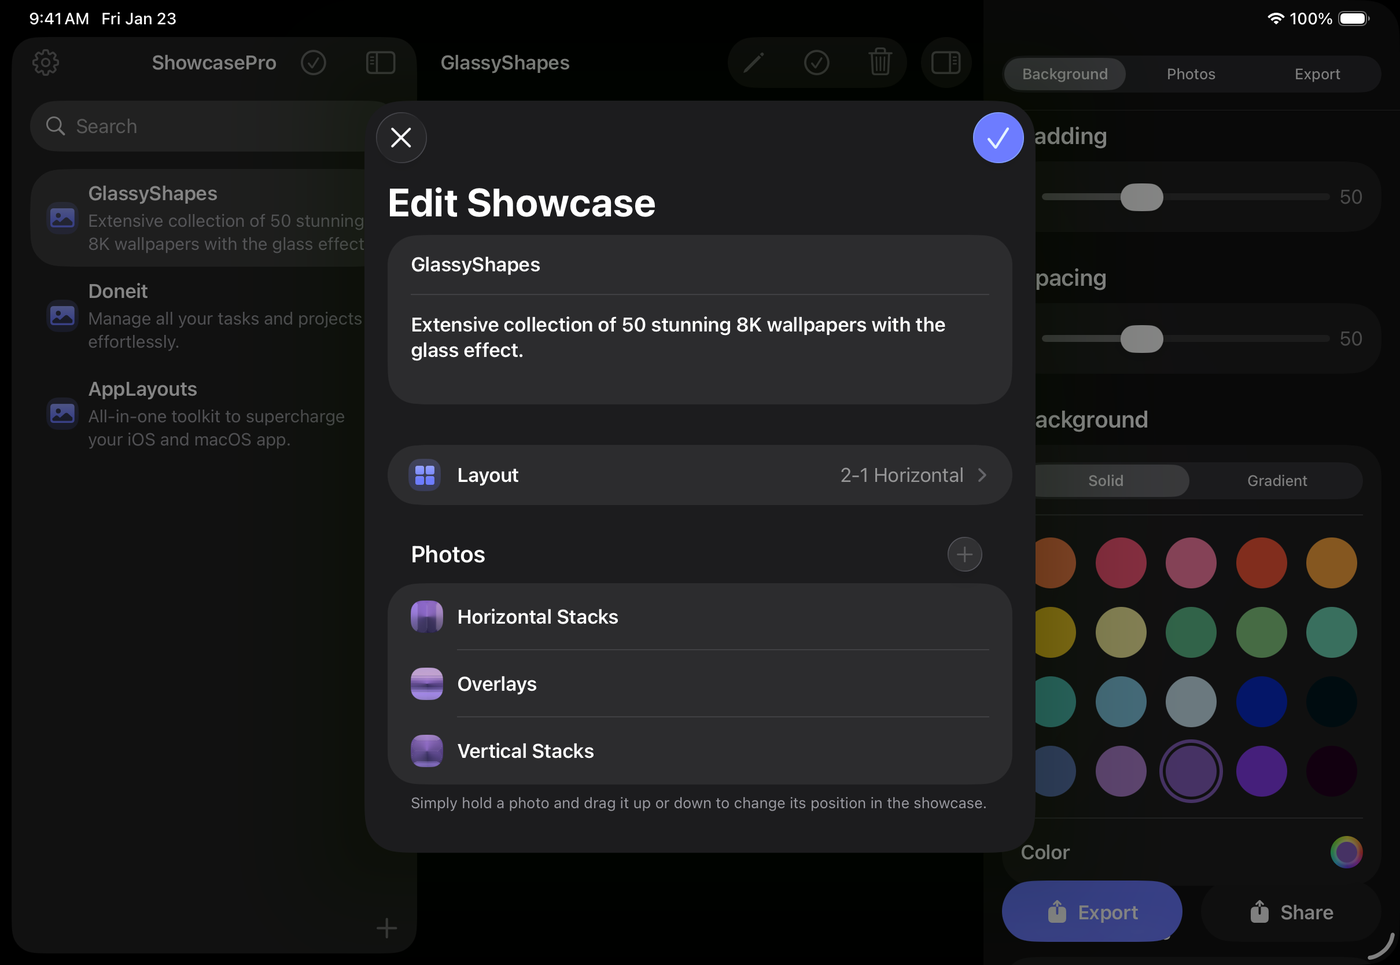Toggle the right inspector panel icon
1400x965 pixels.
click(945, 63)
